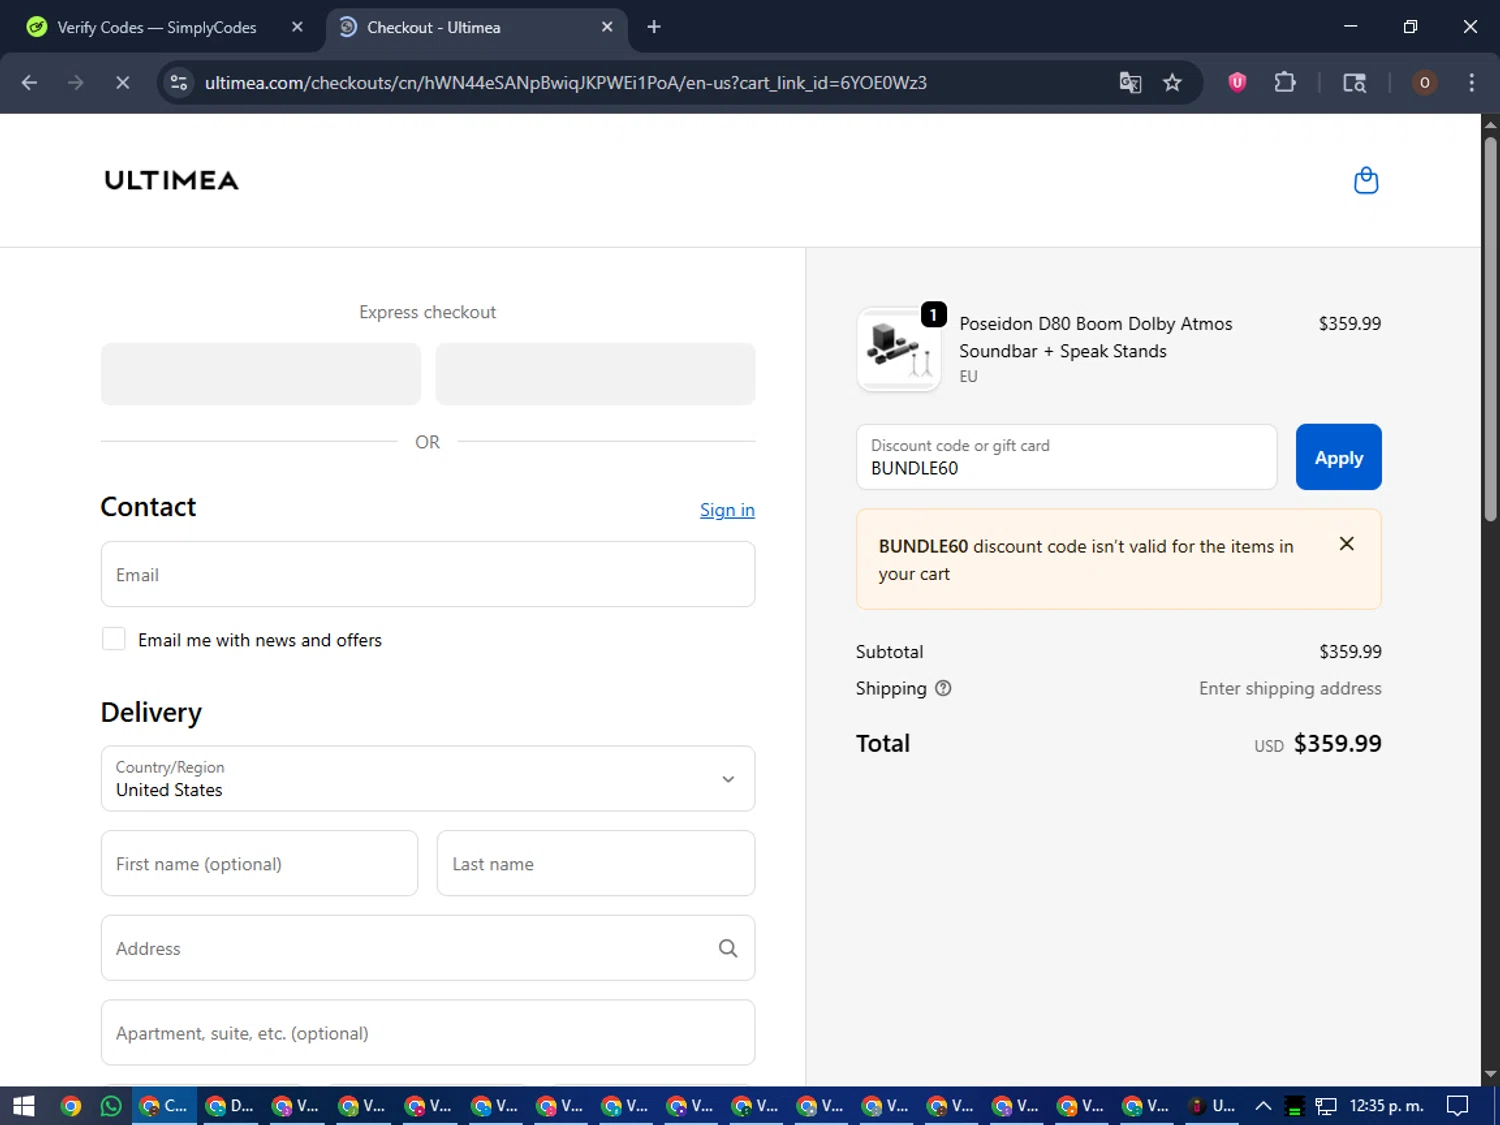The image size is (1500, 1125).
Task: Click the Enter shipping address text
Action: click(x=1290, y=688)
